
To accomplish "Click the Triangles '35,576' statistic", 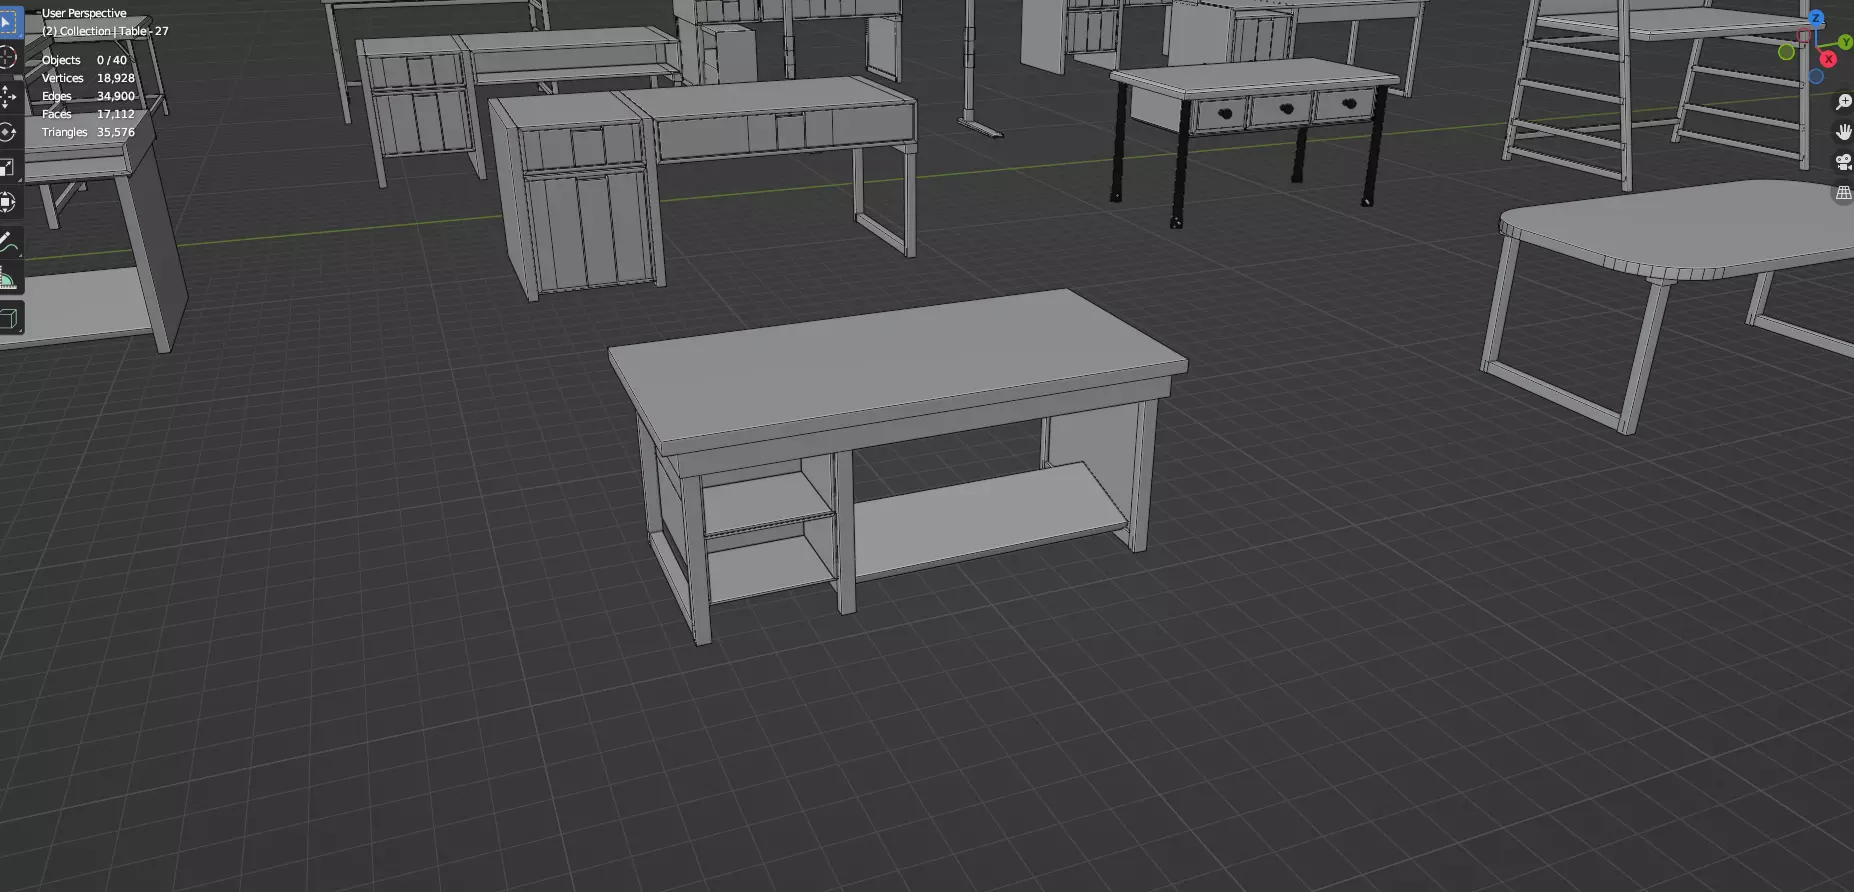I will coord(115,132).
